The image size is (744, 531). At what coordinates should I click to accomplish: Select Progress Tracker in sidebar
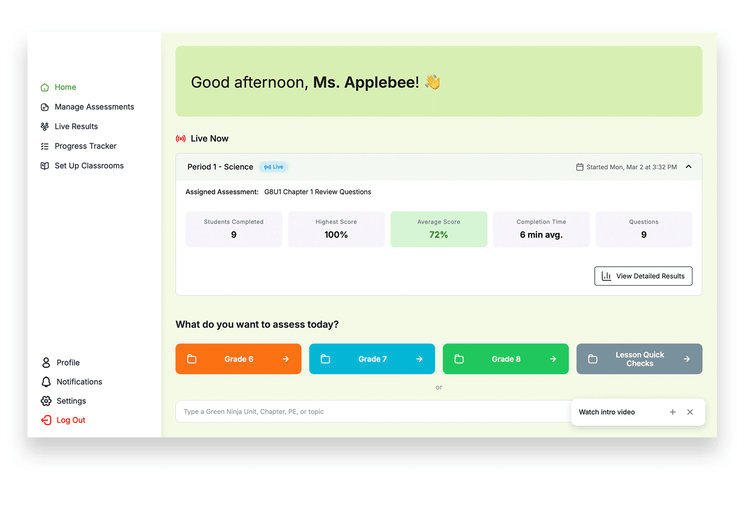pyautogui.click(x=78, y=146)
